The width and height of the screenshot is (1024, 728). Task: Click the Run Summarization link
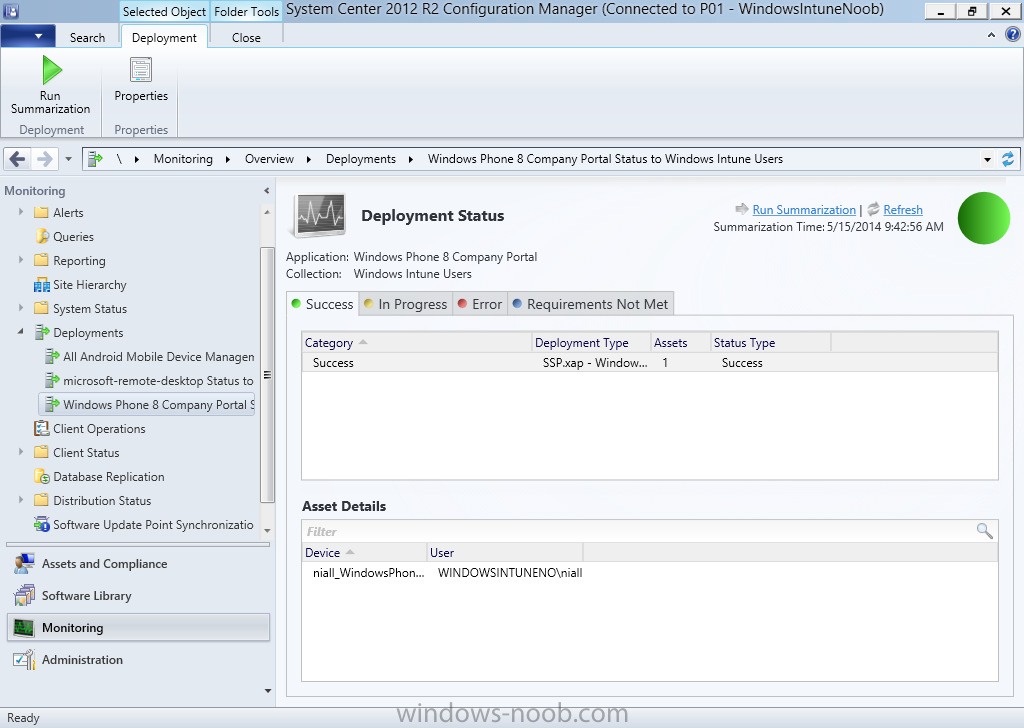(x=804, y=210)
